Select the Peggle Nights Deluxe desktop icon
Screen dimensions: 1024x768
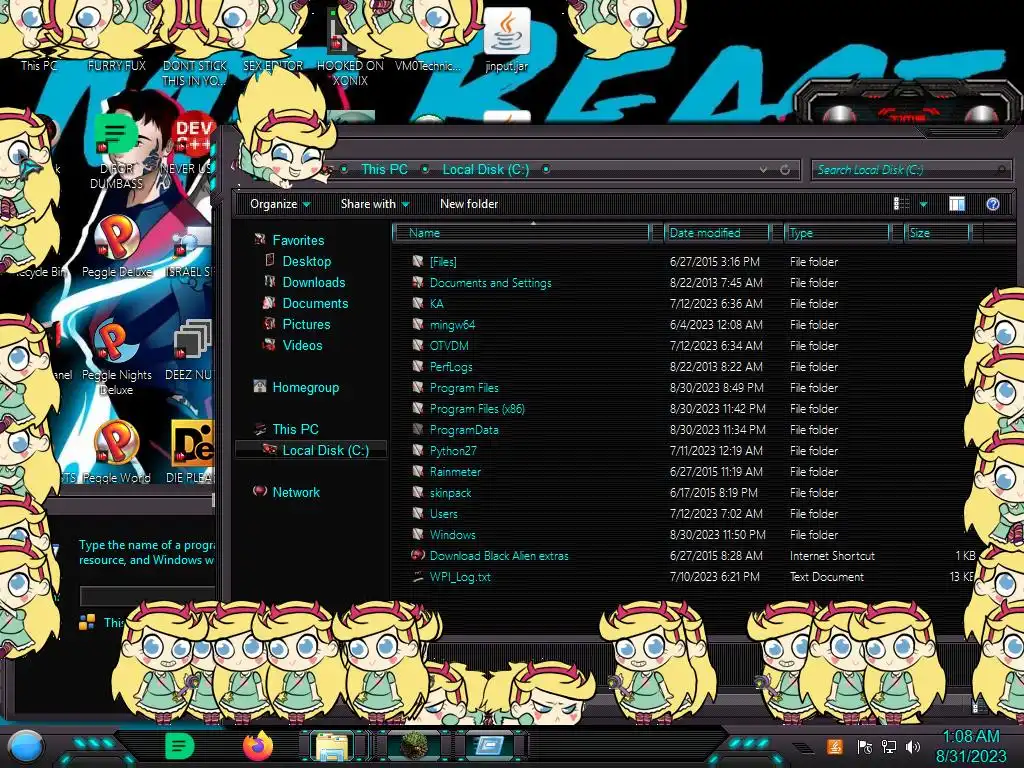[x=116, y=357]
